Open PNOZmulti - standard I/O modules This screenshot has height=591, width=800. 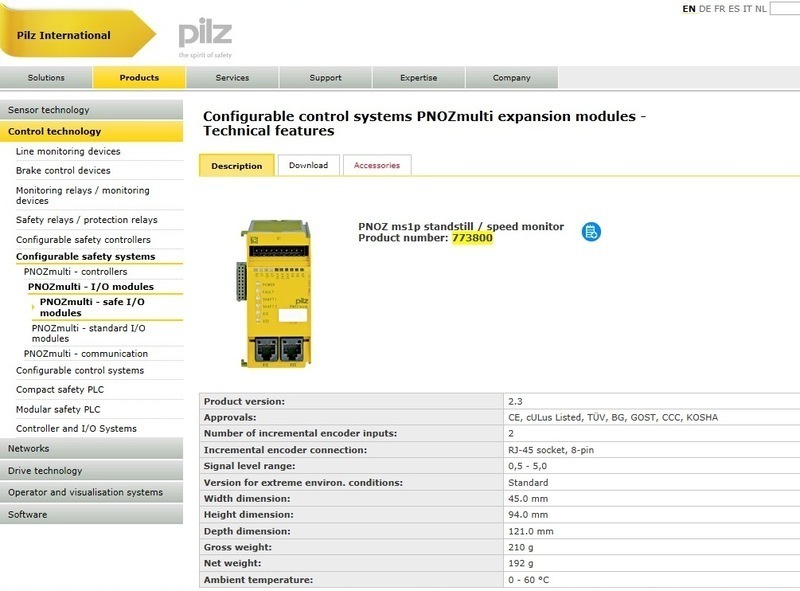coord(88,333)
